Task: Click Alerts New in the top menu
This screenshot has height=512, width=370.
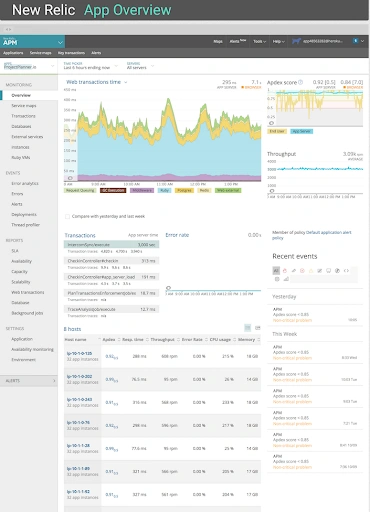Action: click(238, 41)
